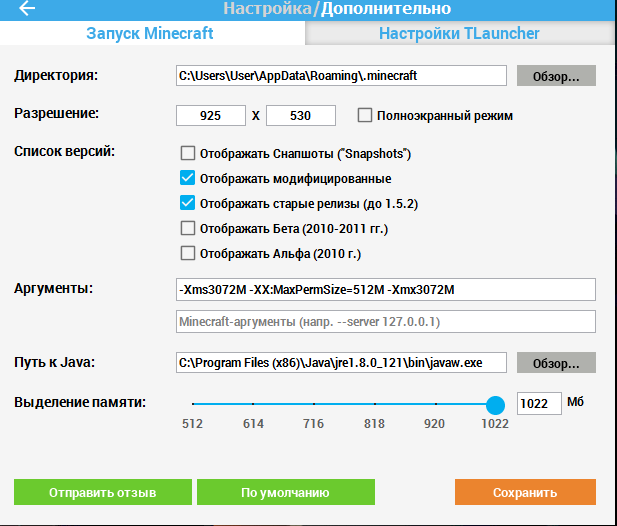Browse for Java with the lower Обзор button
Image resolution: width=617 pixels, height=526 pixels.
(x=556, y=362)
